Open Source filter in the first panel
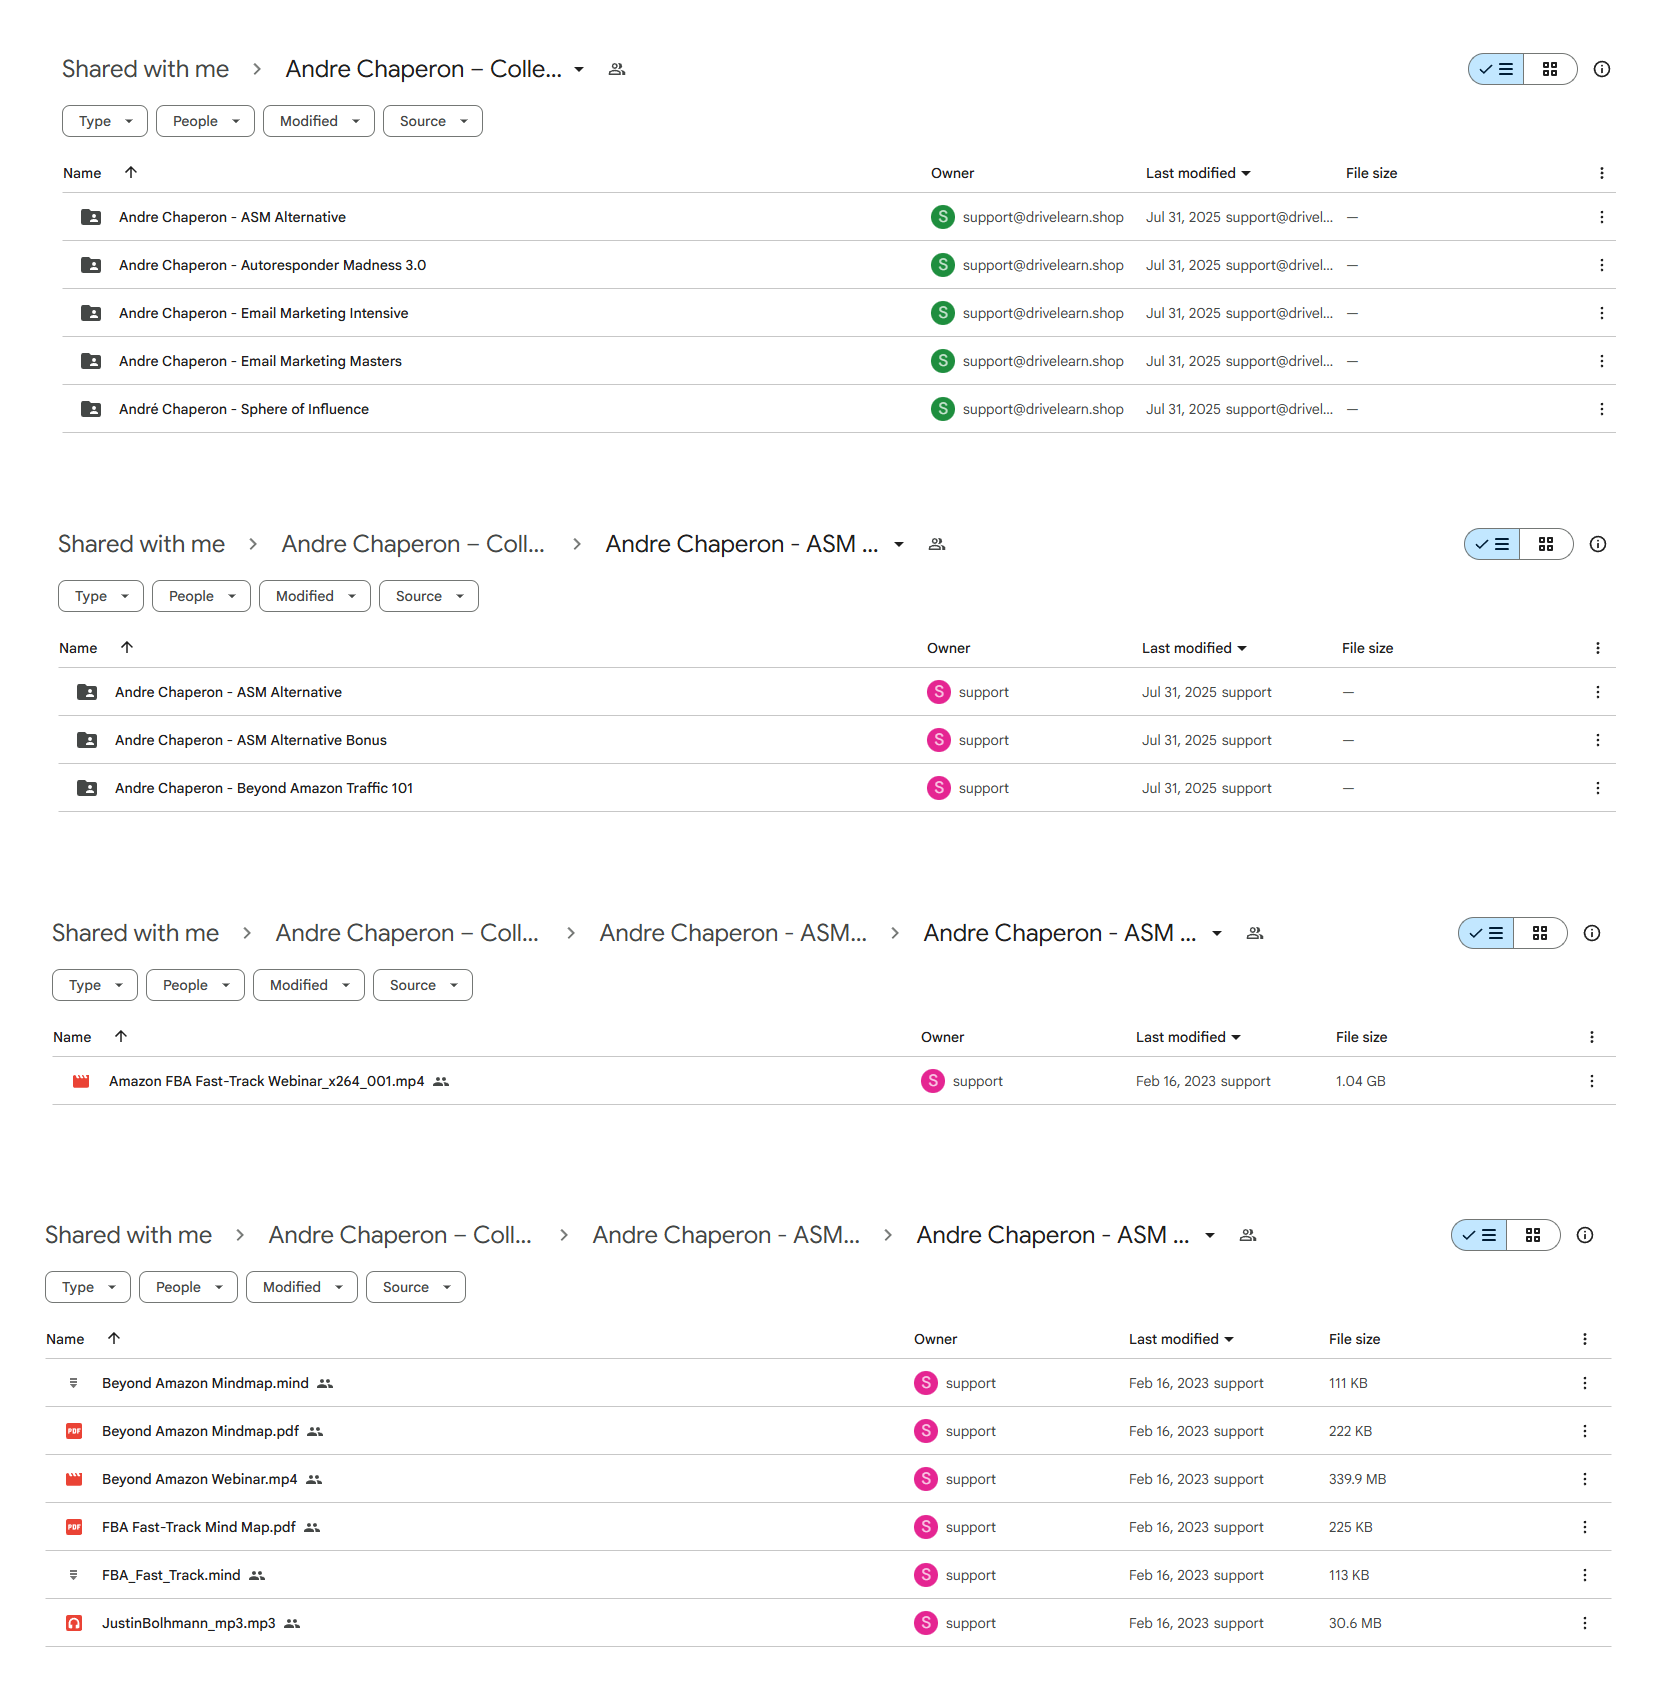This screenshot has width=1672, height=1696. tap(433, 121)
